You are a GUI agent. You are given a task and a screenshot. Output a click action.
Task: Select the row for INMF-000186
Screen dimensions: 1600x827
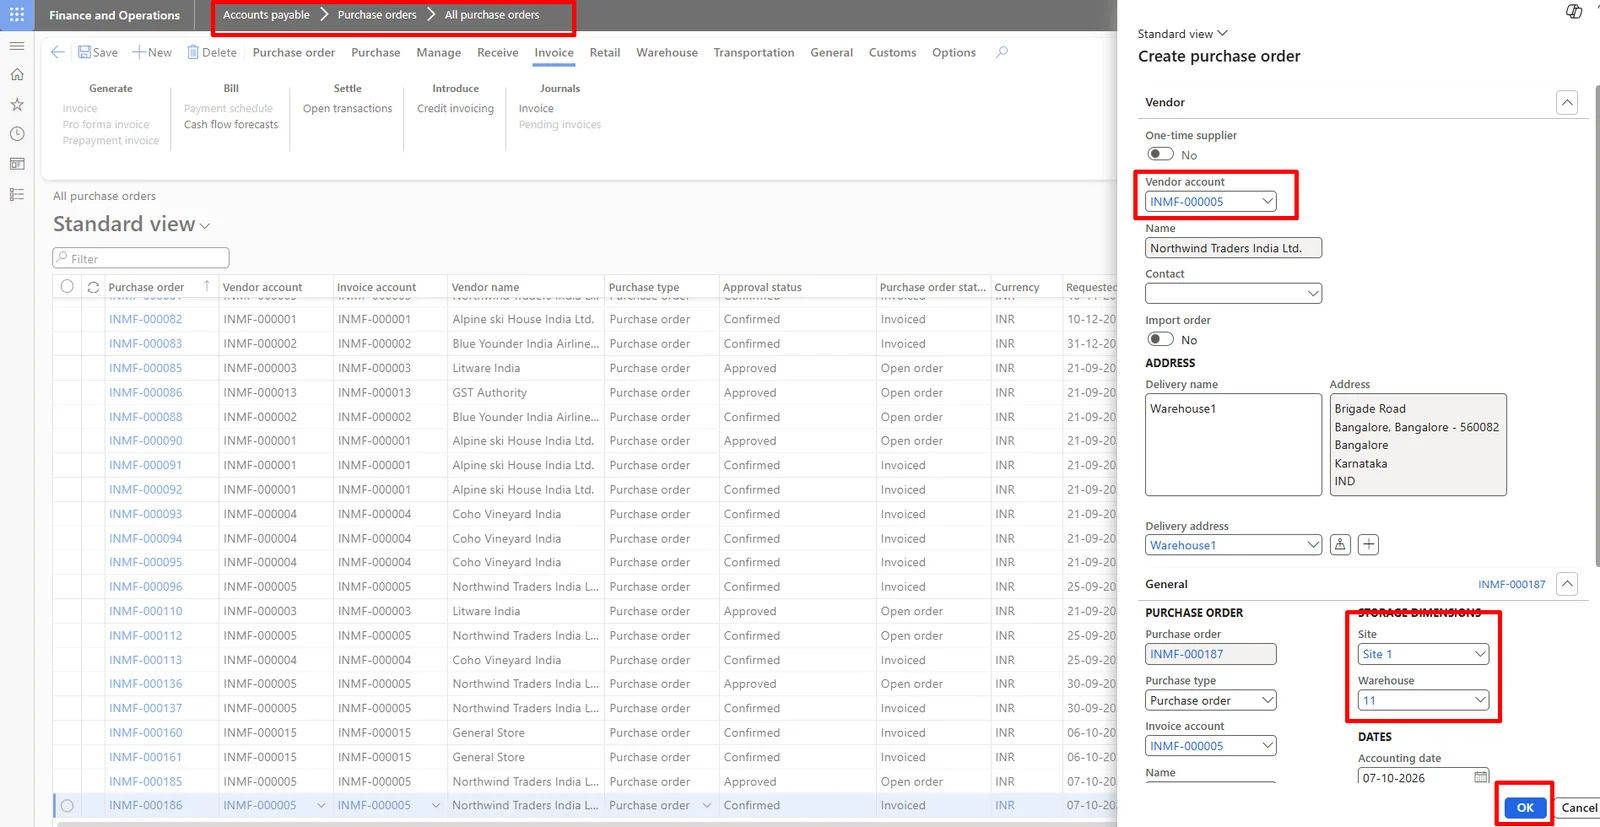point(67,806)
